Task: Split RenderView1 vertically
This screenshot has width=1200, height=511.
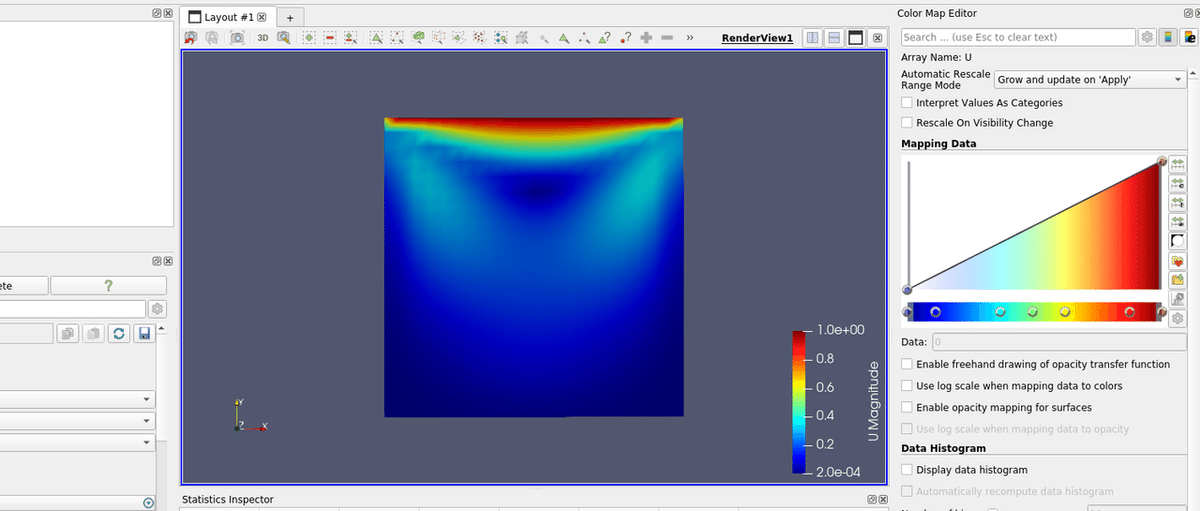Action: (834, 37)
